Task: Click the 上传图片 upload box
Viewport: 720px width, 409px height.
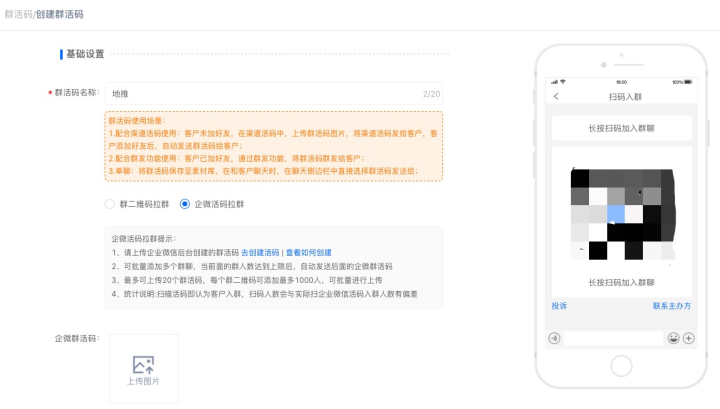Action: pos(144,369)
